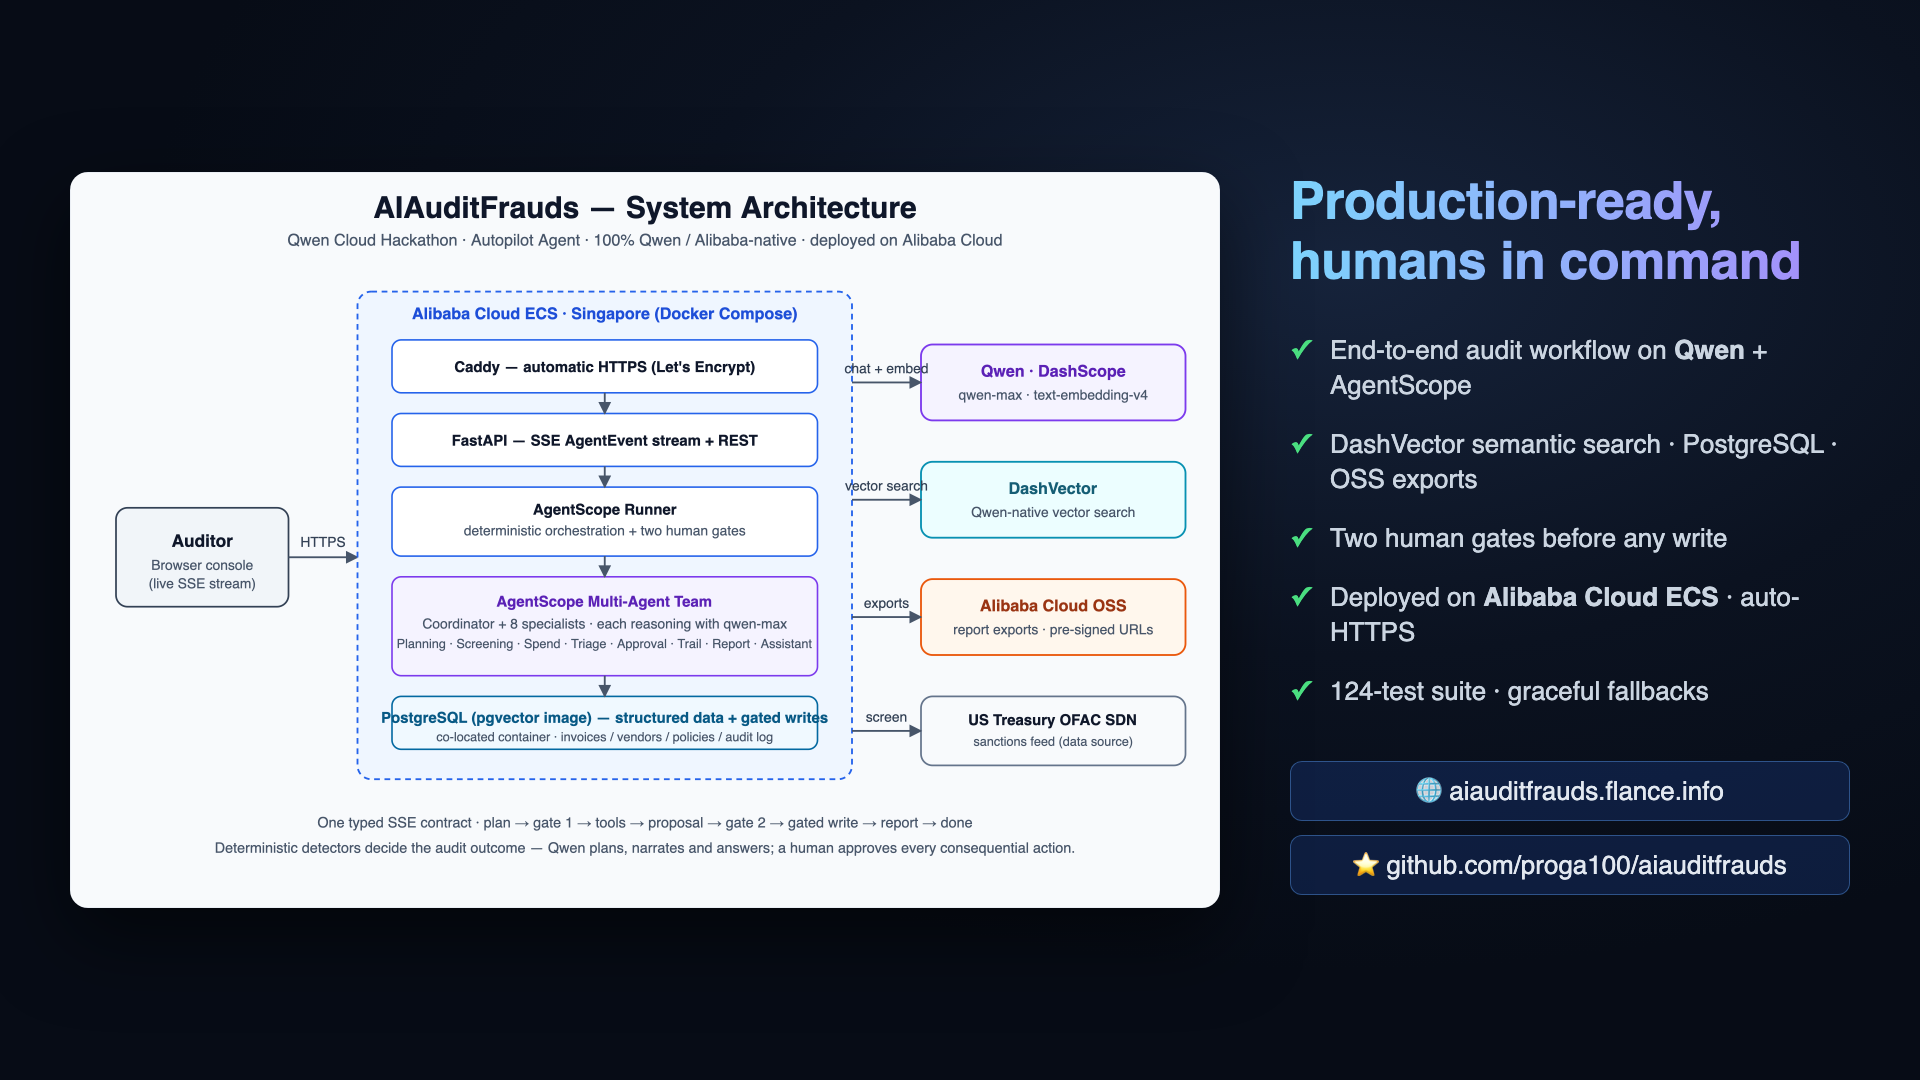Image resolution: width=1920 pixels, height=1080 pixels.
Task: Click the checkmark next to Deployed on Alibaba Cloud ECS
Action: tap(1302, 596)
